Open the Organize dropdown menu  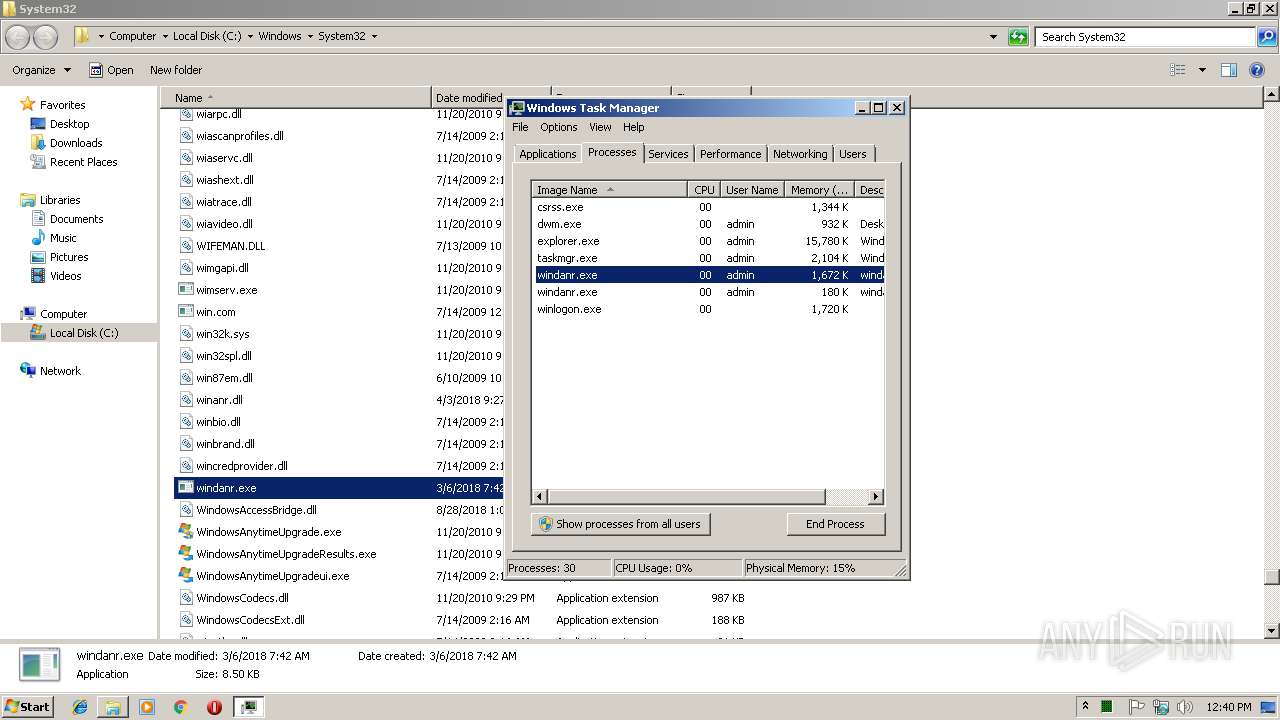(x=42, y=70)
